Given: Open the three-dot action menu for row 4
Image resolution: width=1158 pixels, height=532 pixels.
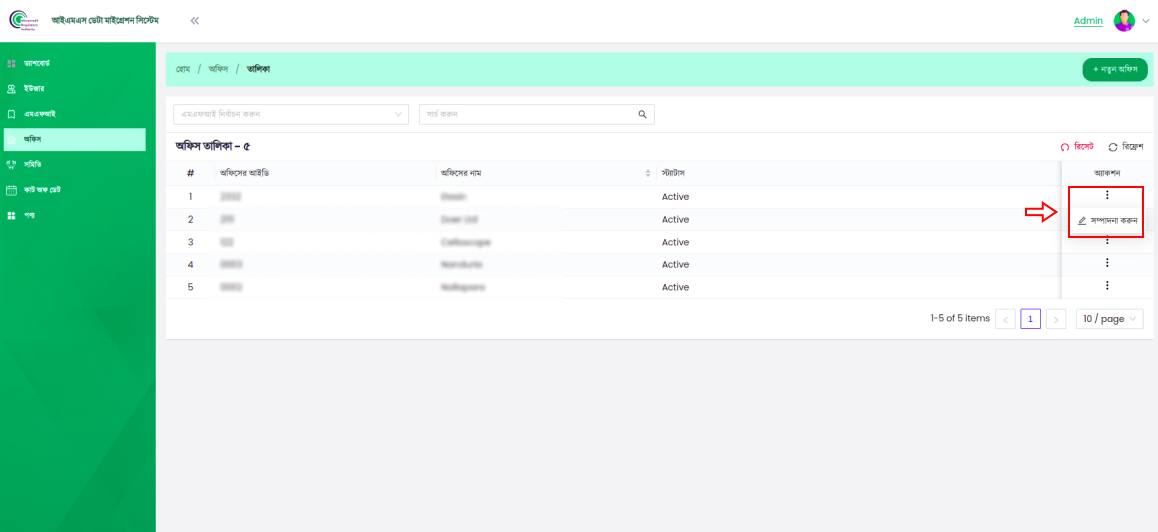Looking at the screenshot, I should (x=1107, y=263).
